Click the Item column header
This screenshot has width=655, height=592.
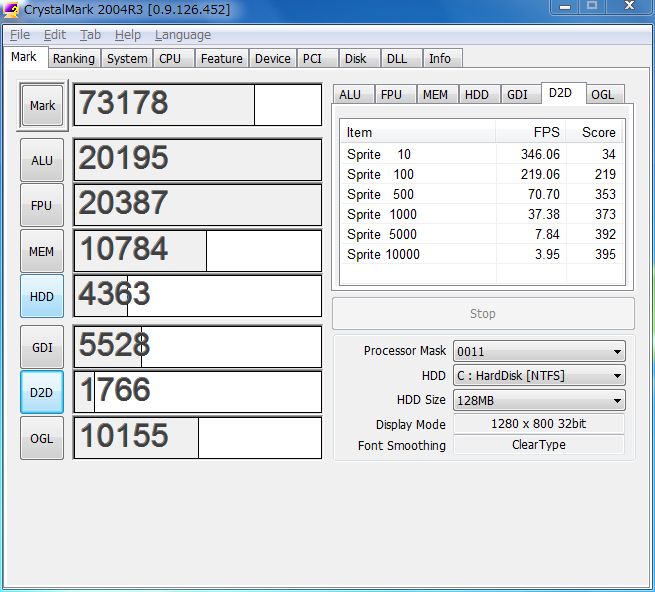pyautogui.click(x=418, y=132)
